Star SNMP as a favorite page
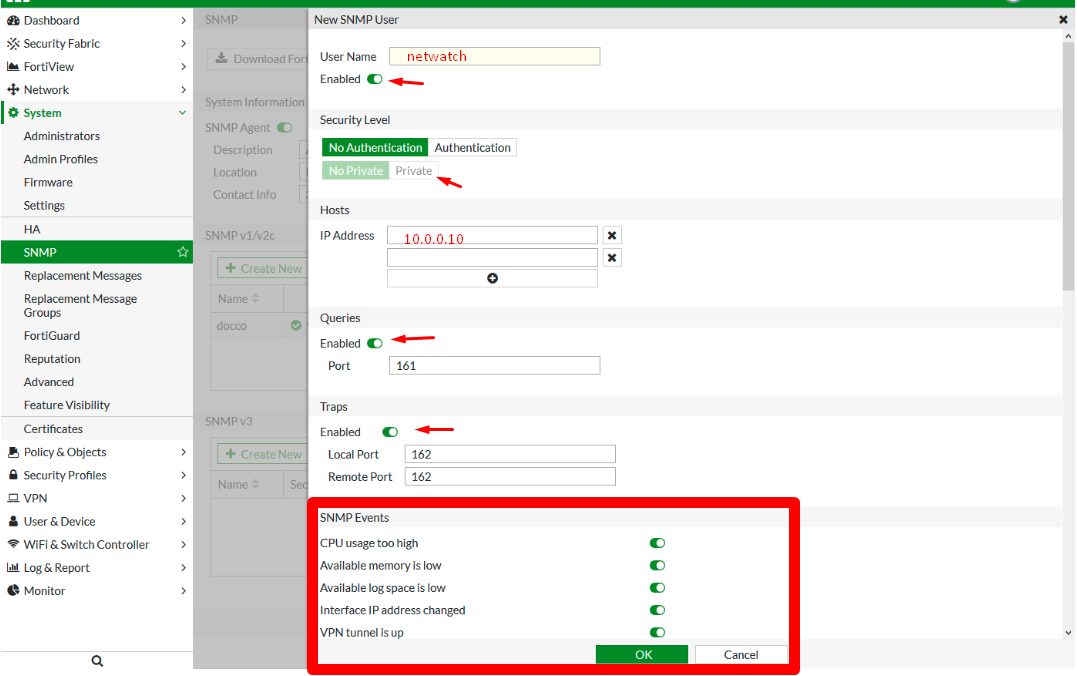This screenshot has height=676, width=1077. tap(181, 251)
